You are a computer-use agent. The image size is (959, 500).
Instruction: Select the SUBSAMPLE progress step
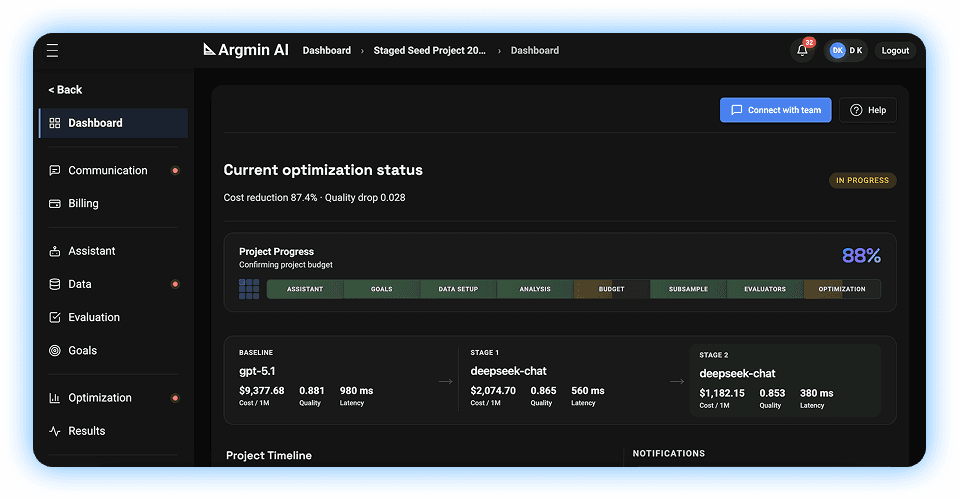(688, 289)
